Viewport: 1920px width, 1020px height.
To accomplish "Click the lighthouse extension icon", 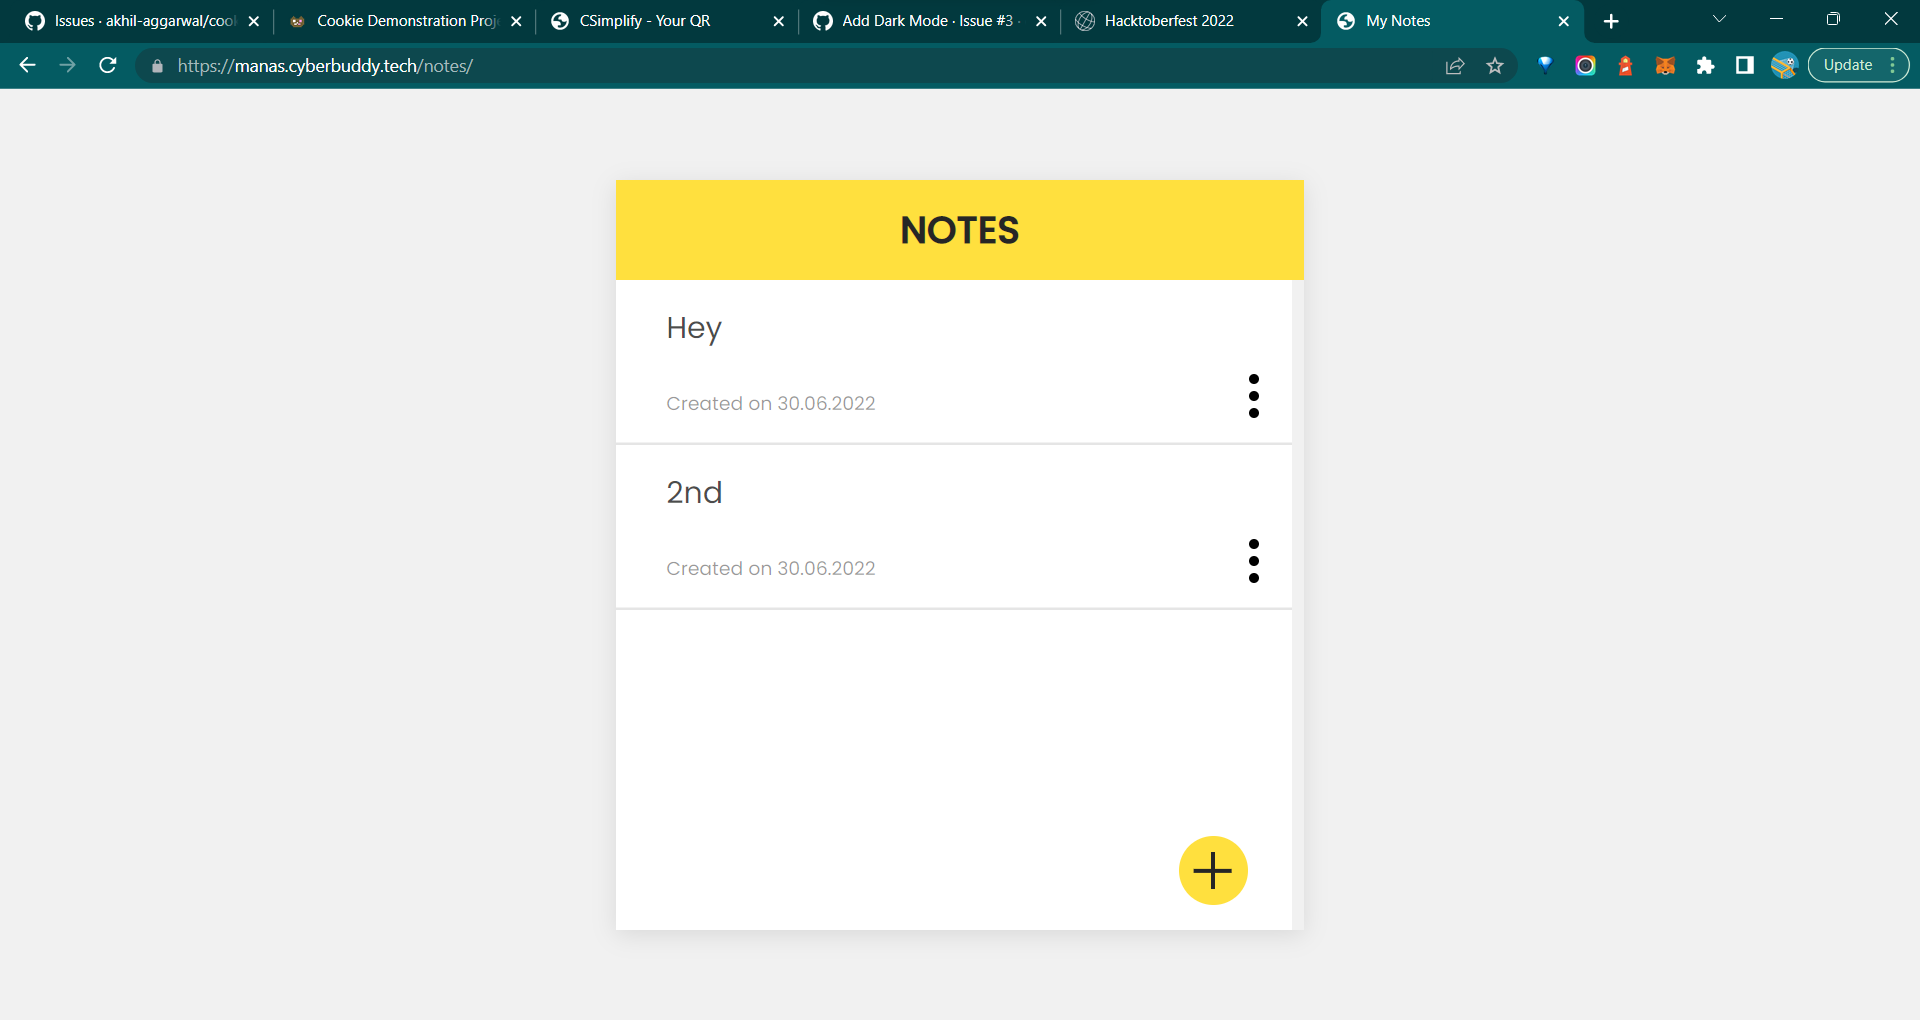I will tap(1625, 65).
